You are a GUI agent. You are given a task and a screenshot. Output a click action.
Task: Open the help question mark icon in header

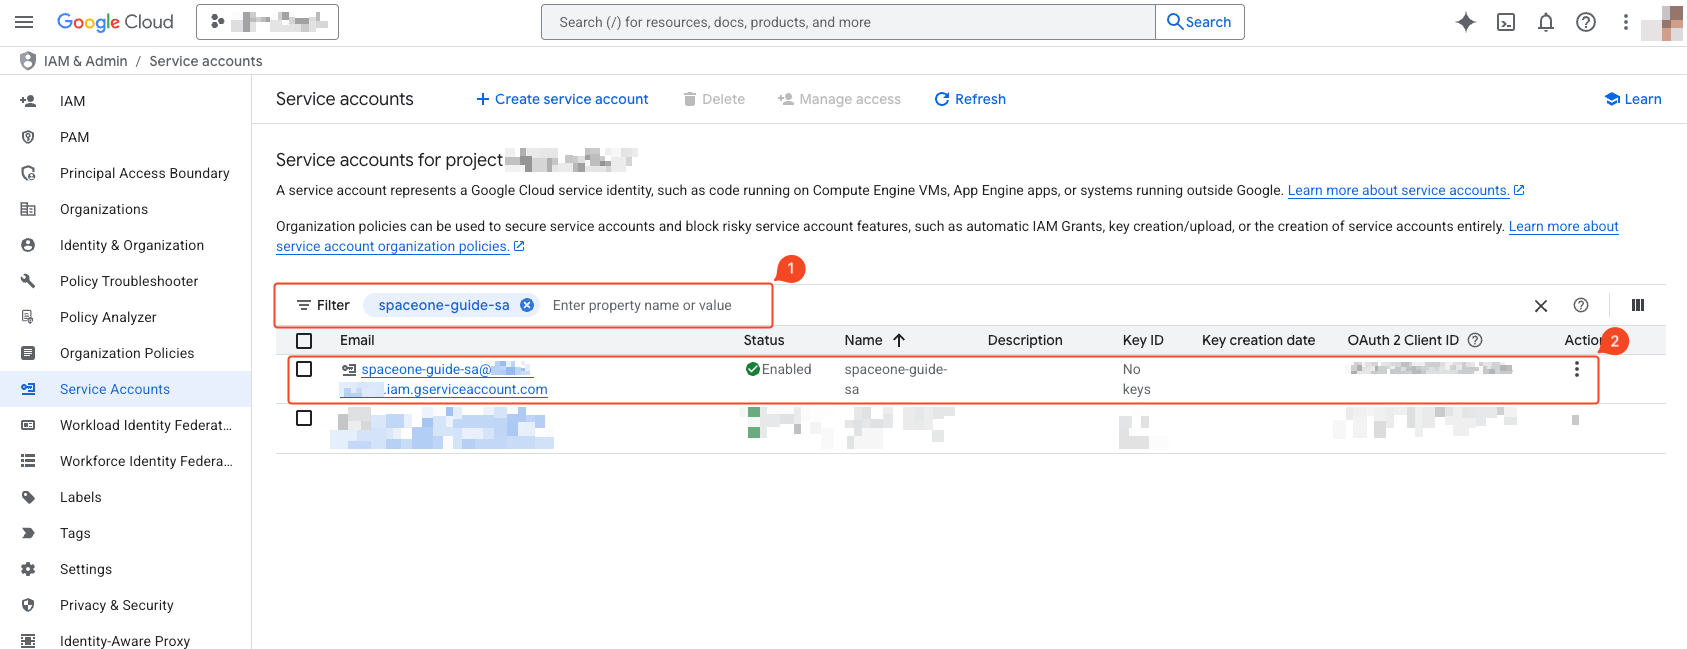point(1586,22)
